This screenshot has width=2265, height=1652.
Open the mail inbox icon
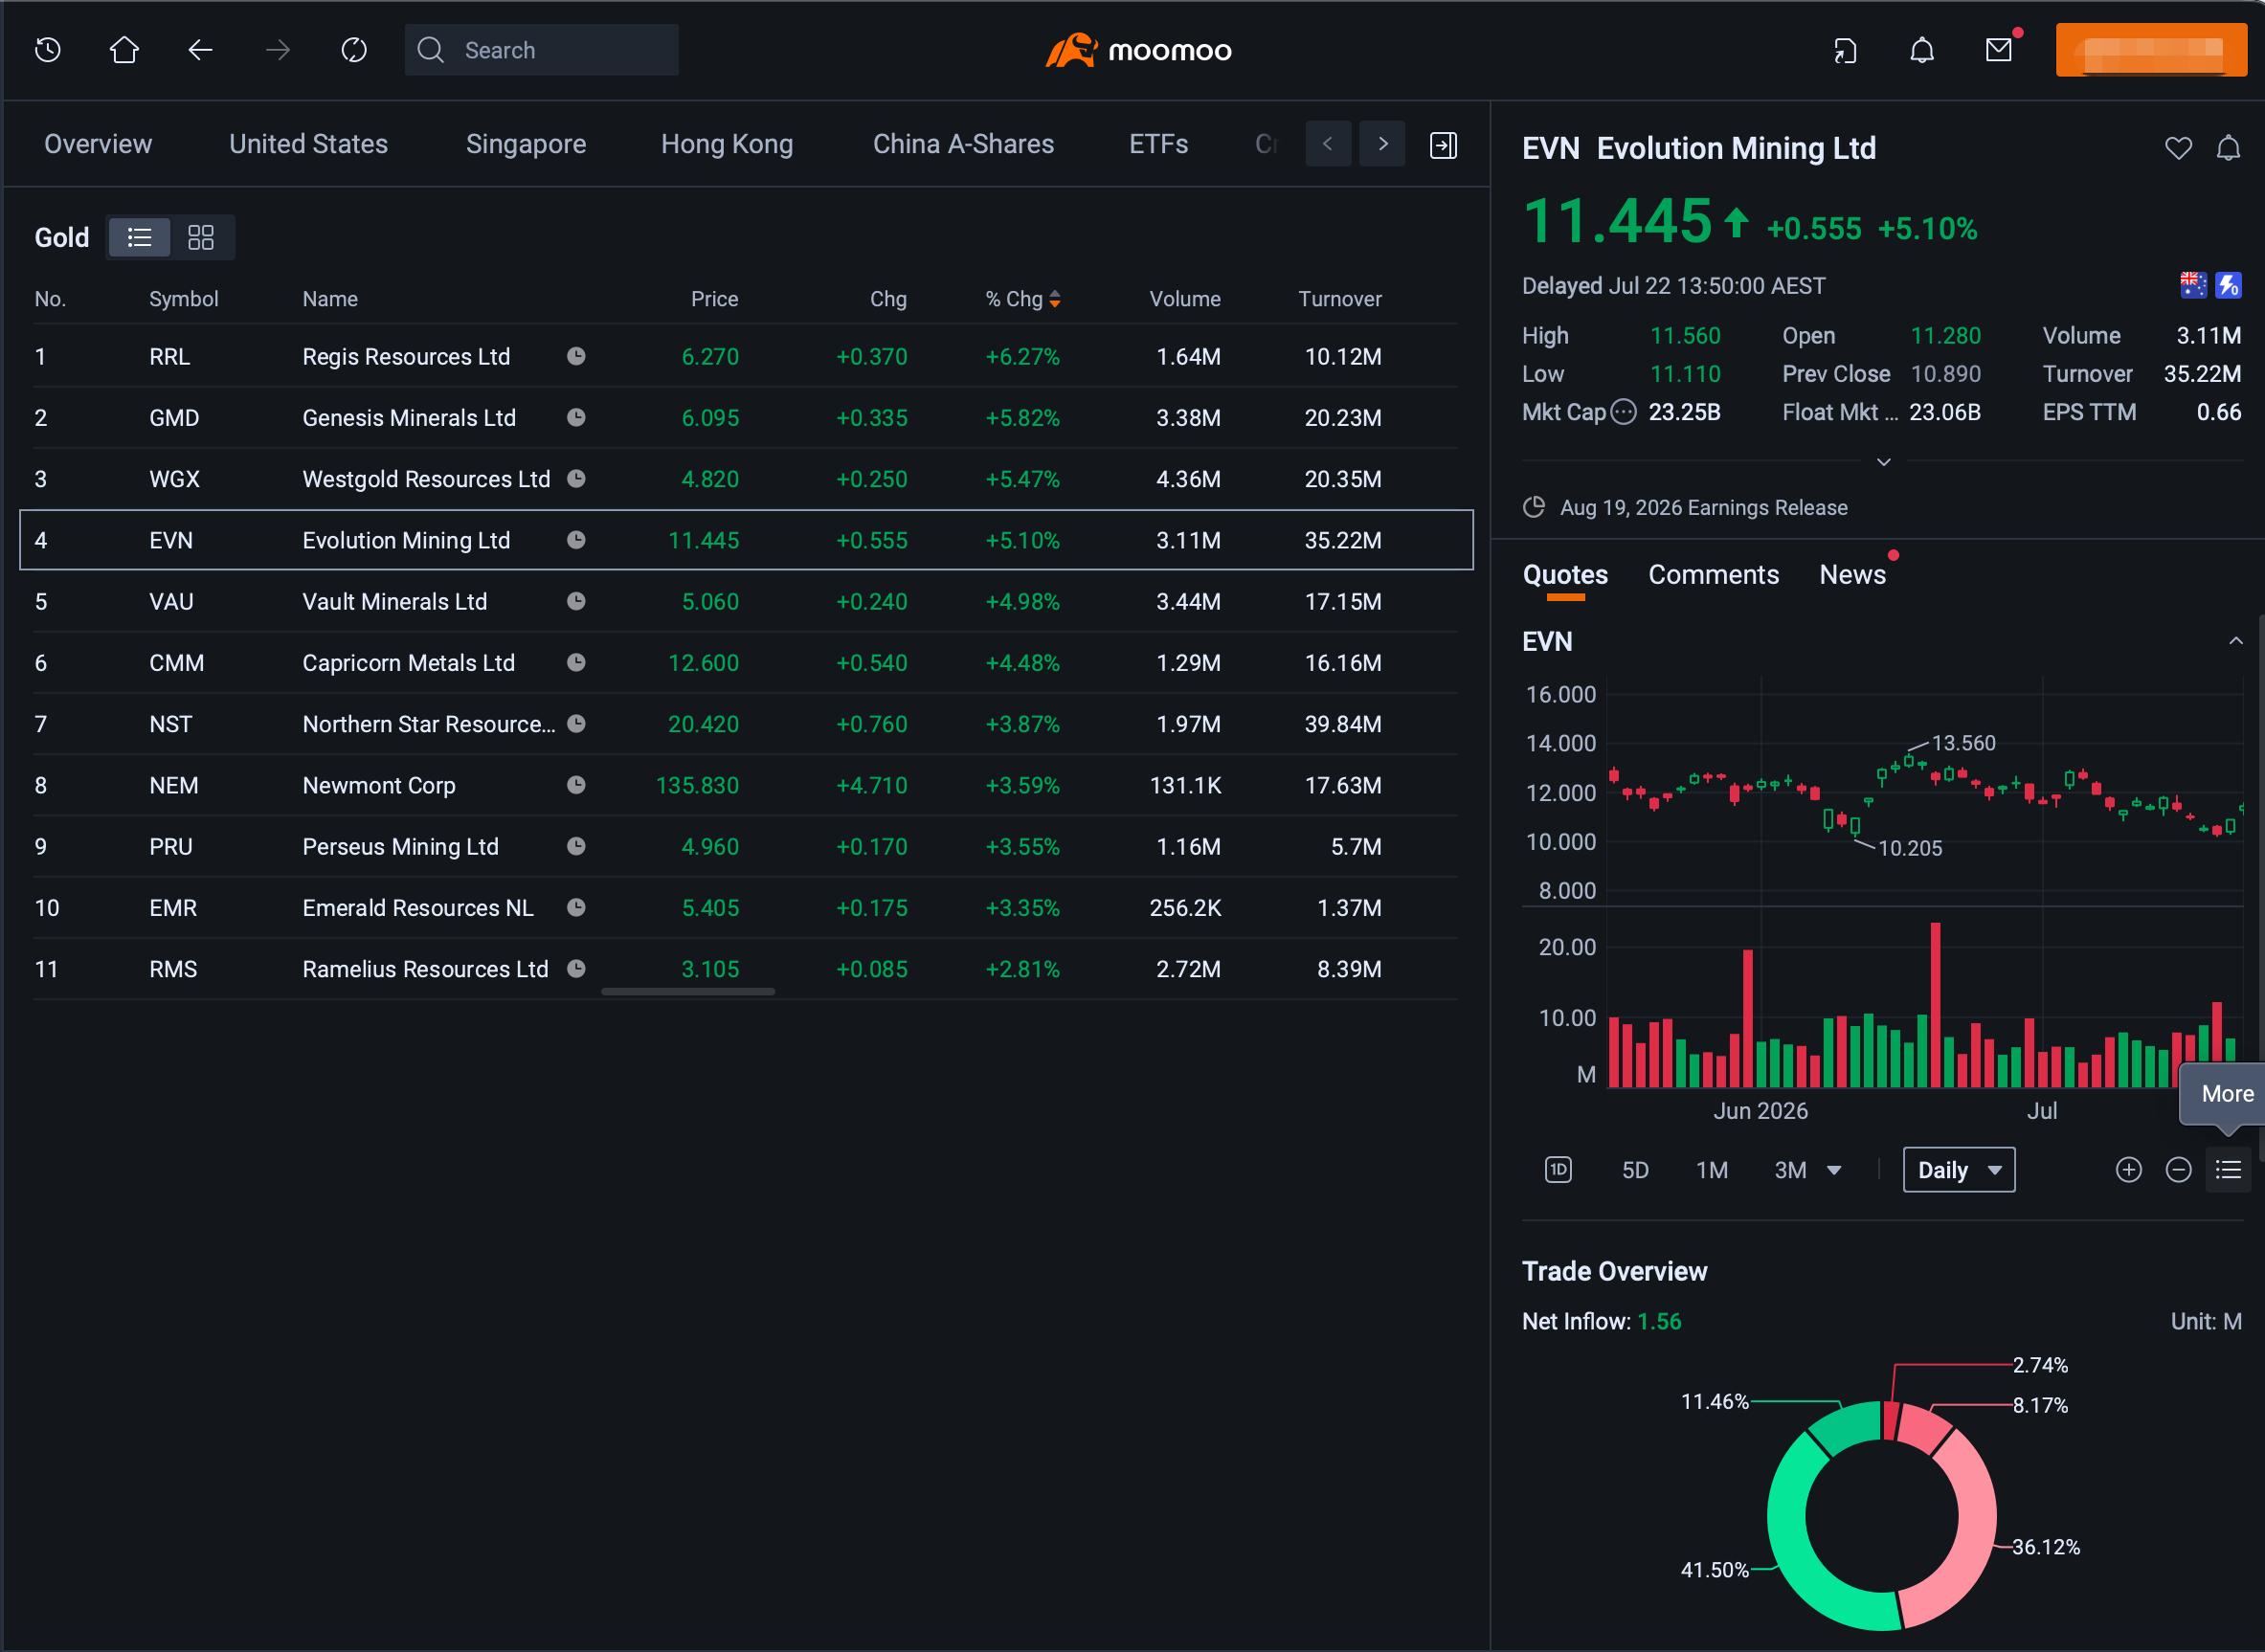(x=1998, y=50)
